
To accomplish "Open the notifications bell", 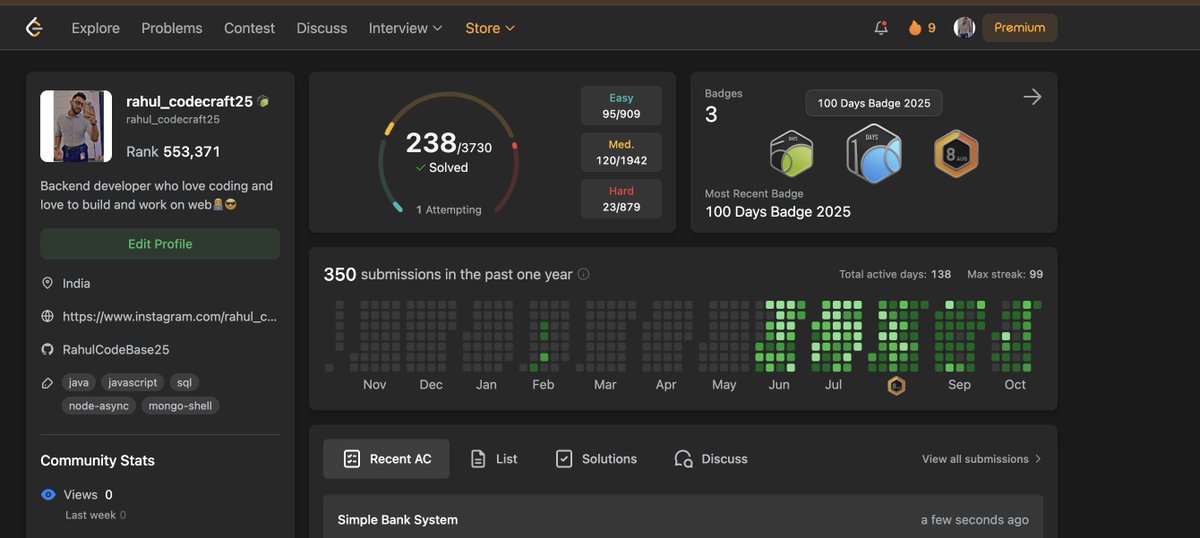I will pyautogui.click(x=881, y=28).
